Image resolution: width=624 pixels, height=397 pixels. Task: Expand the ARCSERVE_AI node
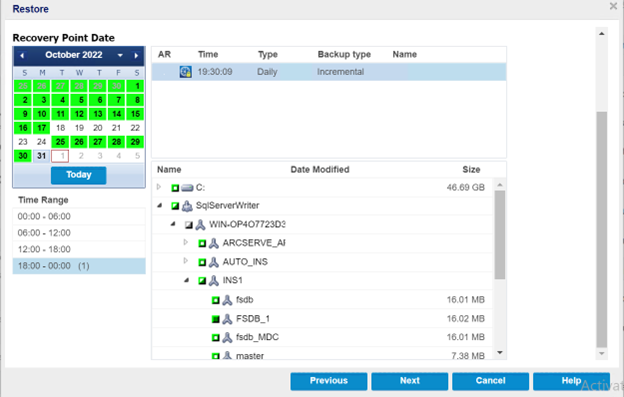point(185,242)
